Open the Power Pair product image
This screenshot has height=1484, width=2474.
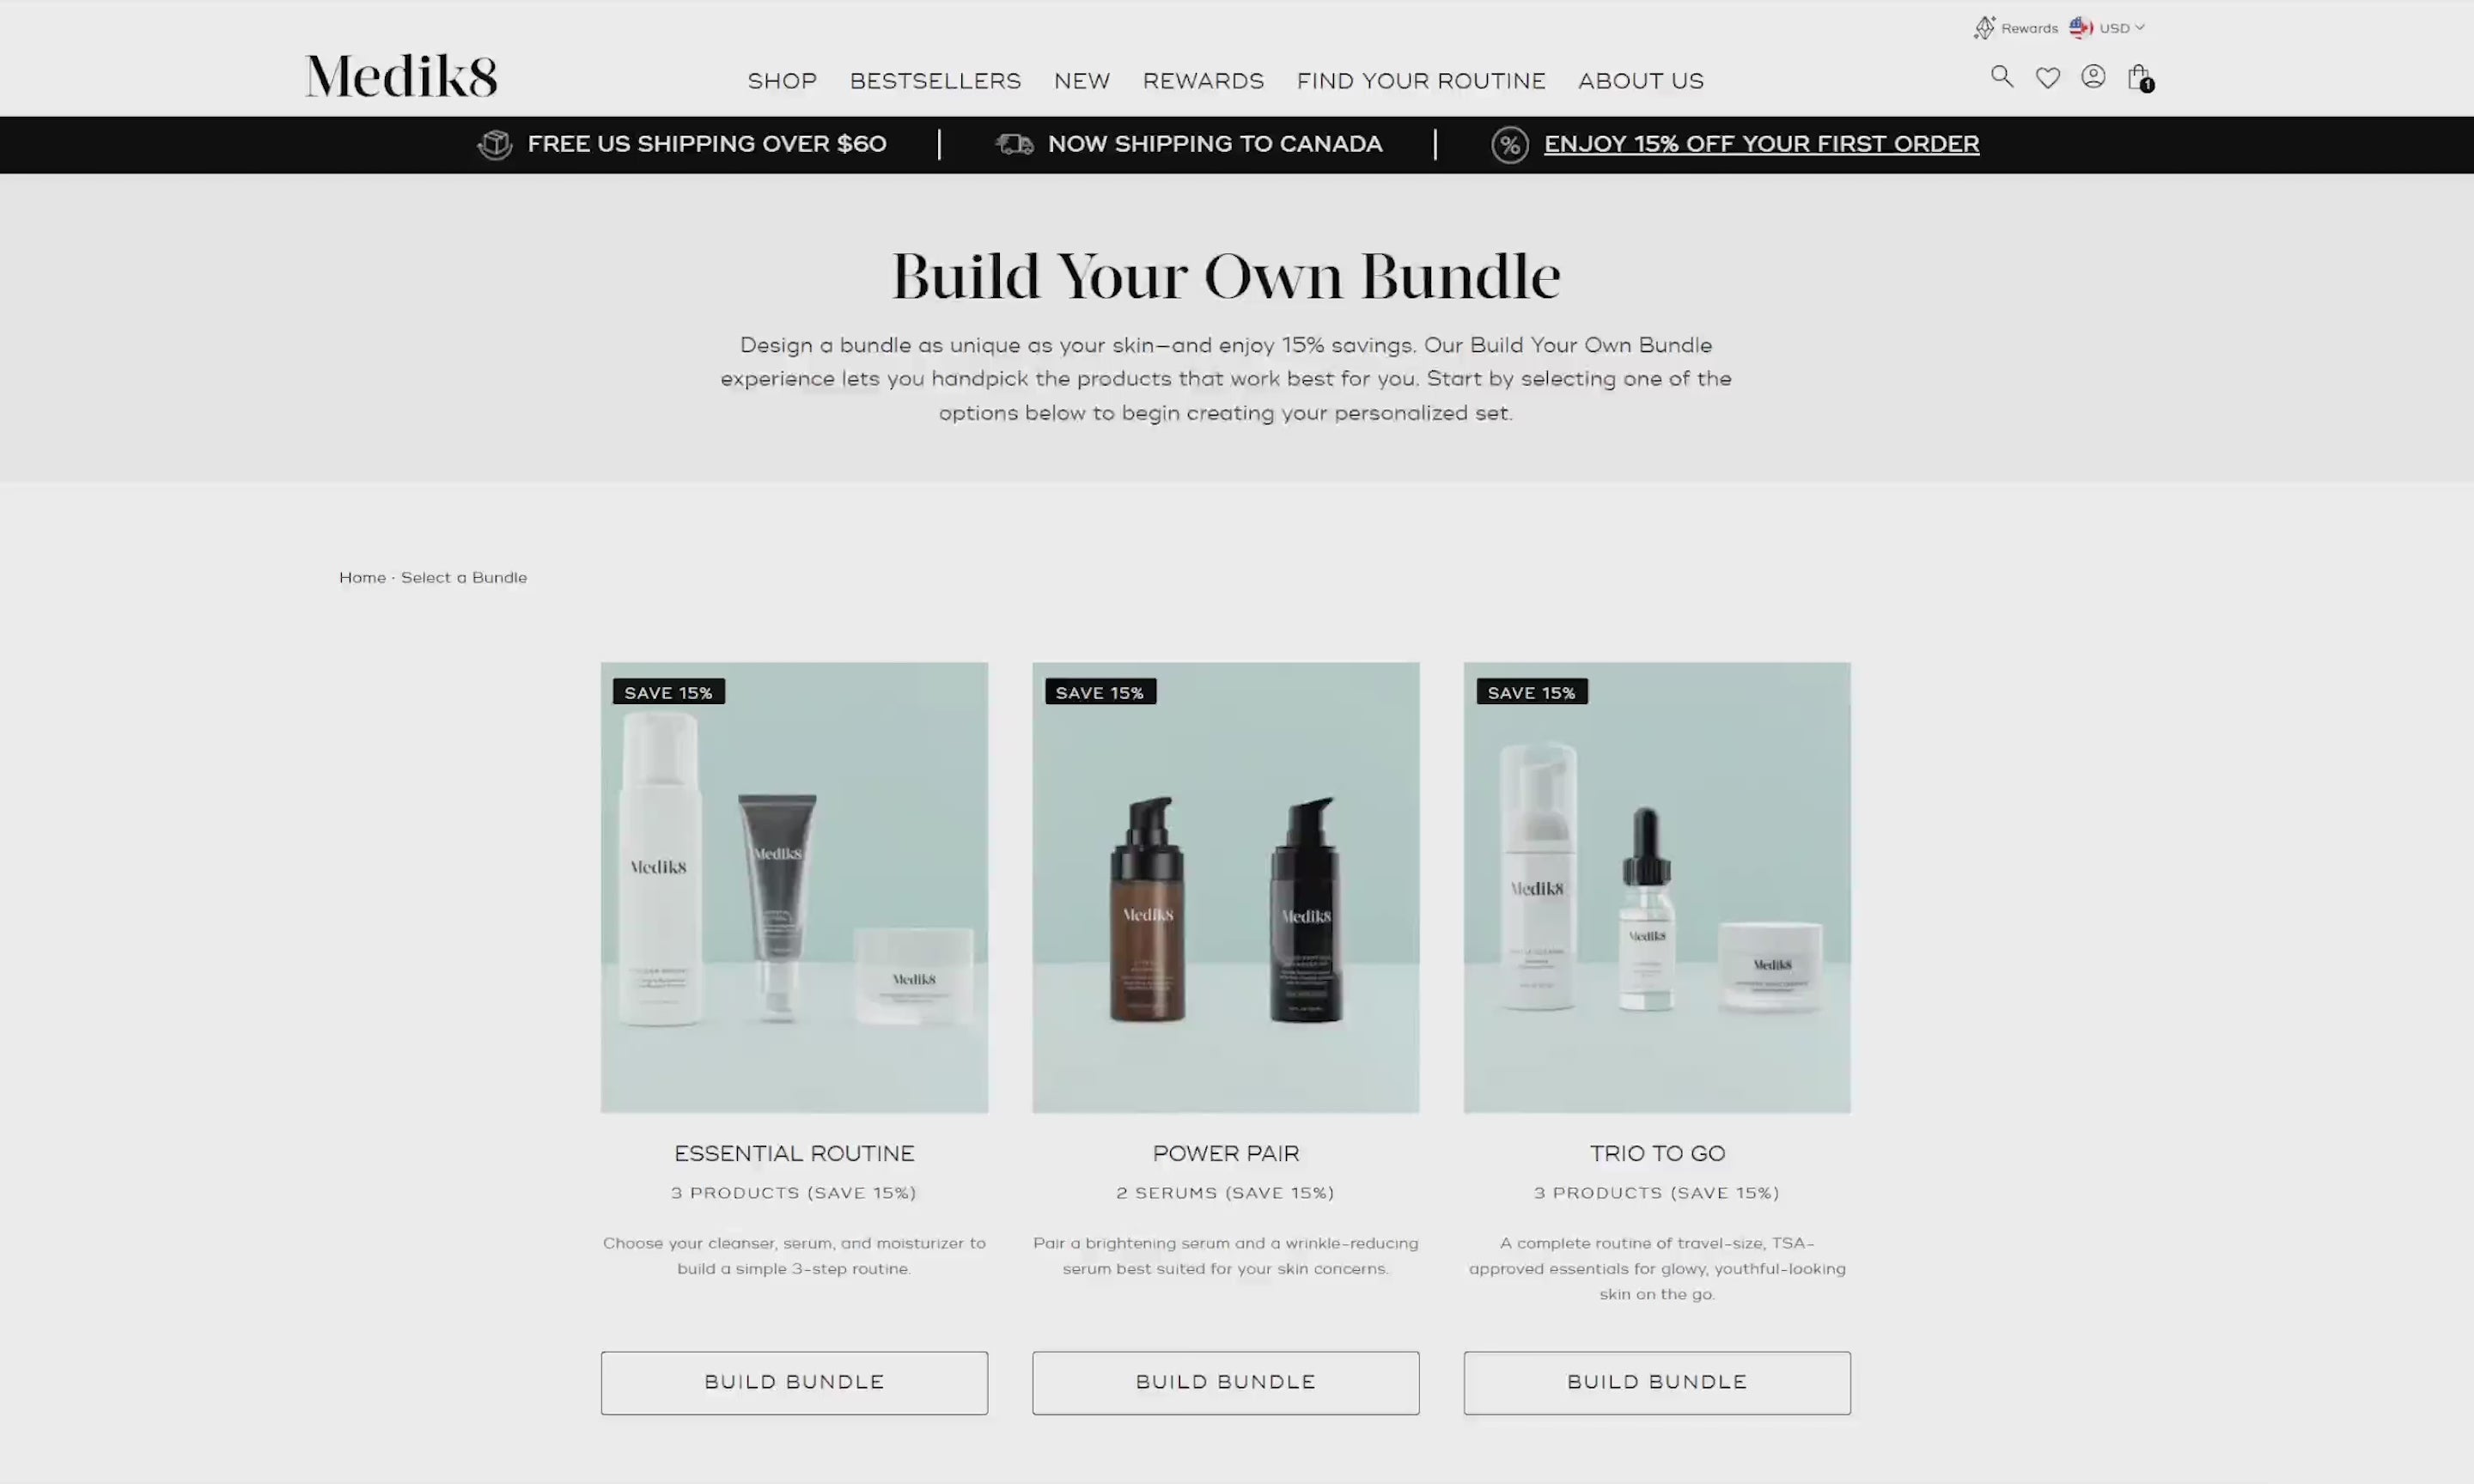1226,887
